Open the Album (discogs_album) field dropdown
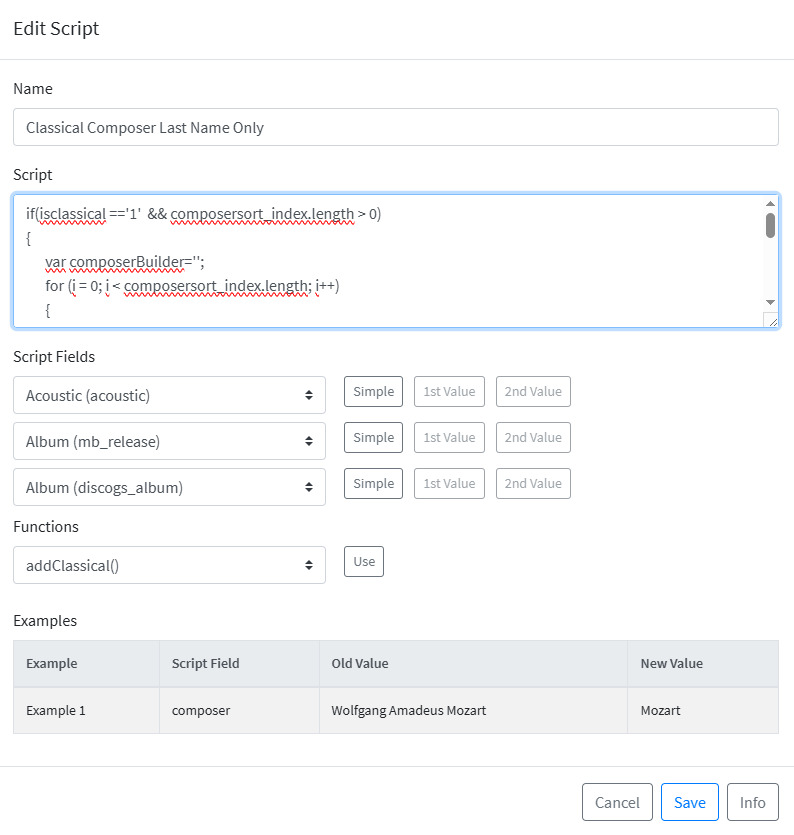 [169, 487]
